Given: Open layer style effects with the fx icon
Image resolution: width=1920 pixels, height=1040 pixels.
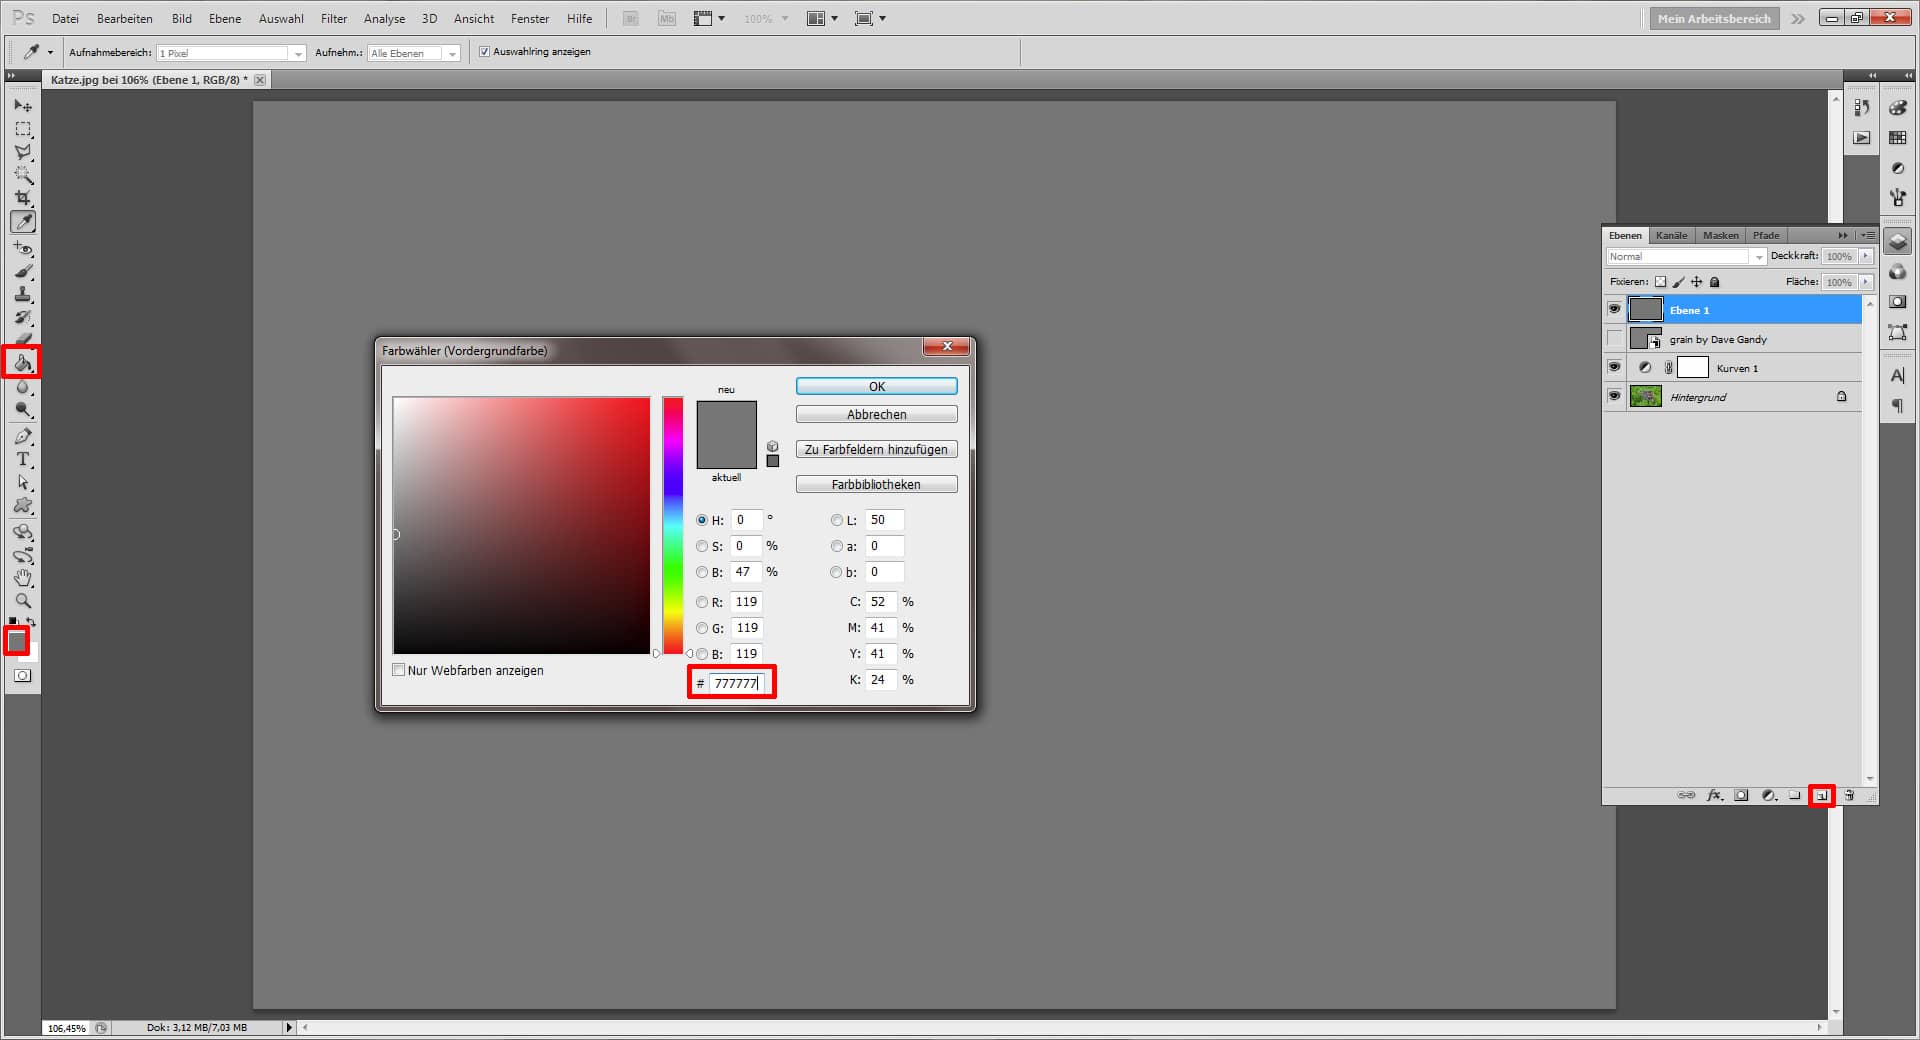Looking at the screenshot, I should (1714, 795).
